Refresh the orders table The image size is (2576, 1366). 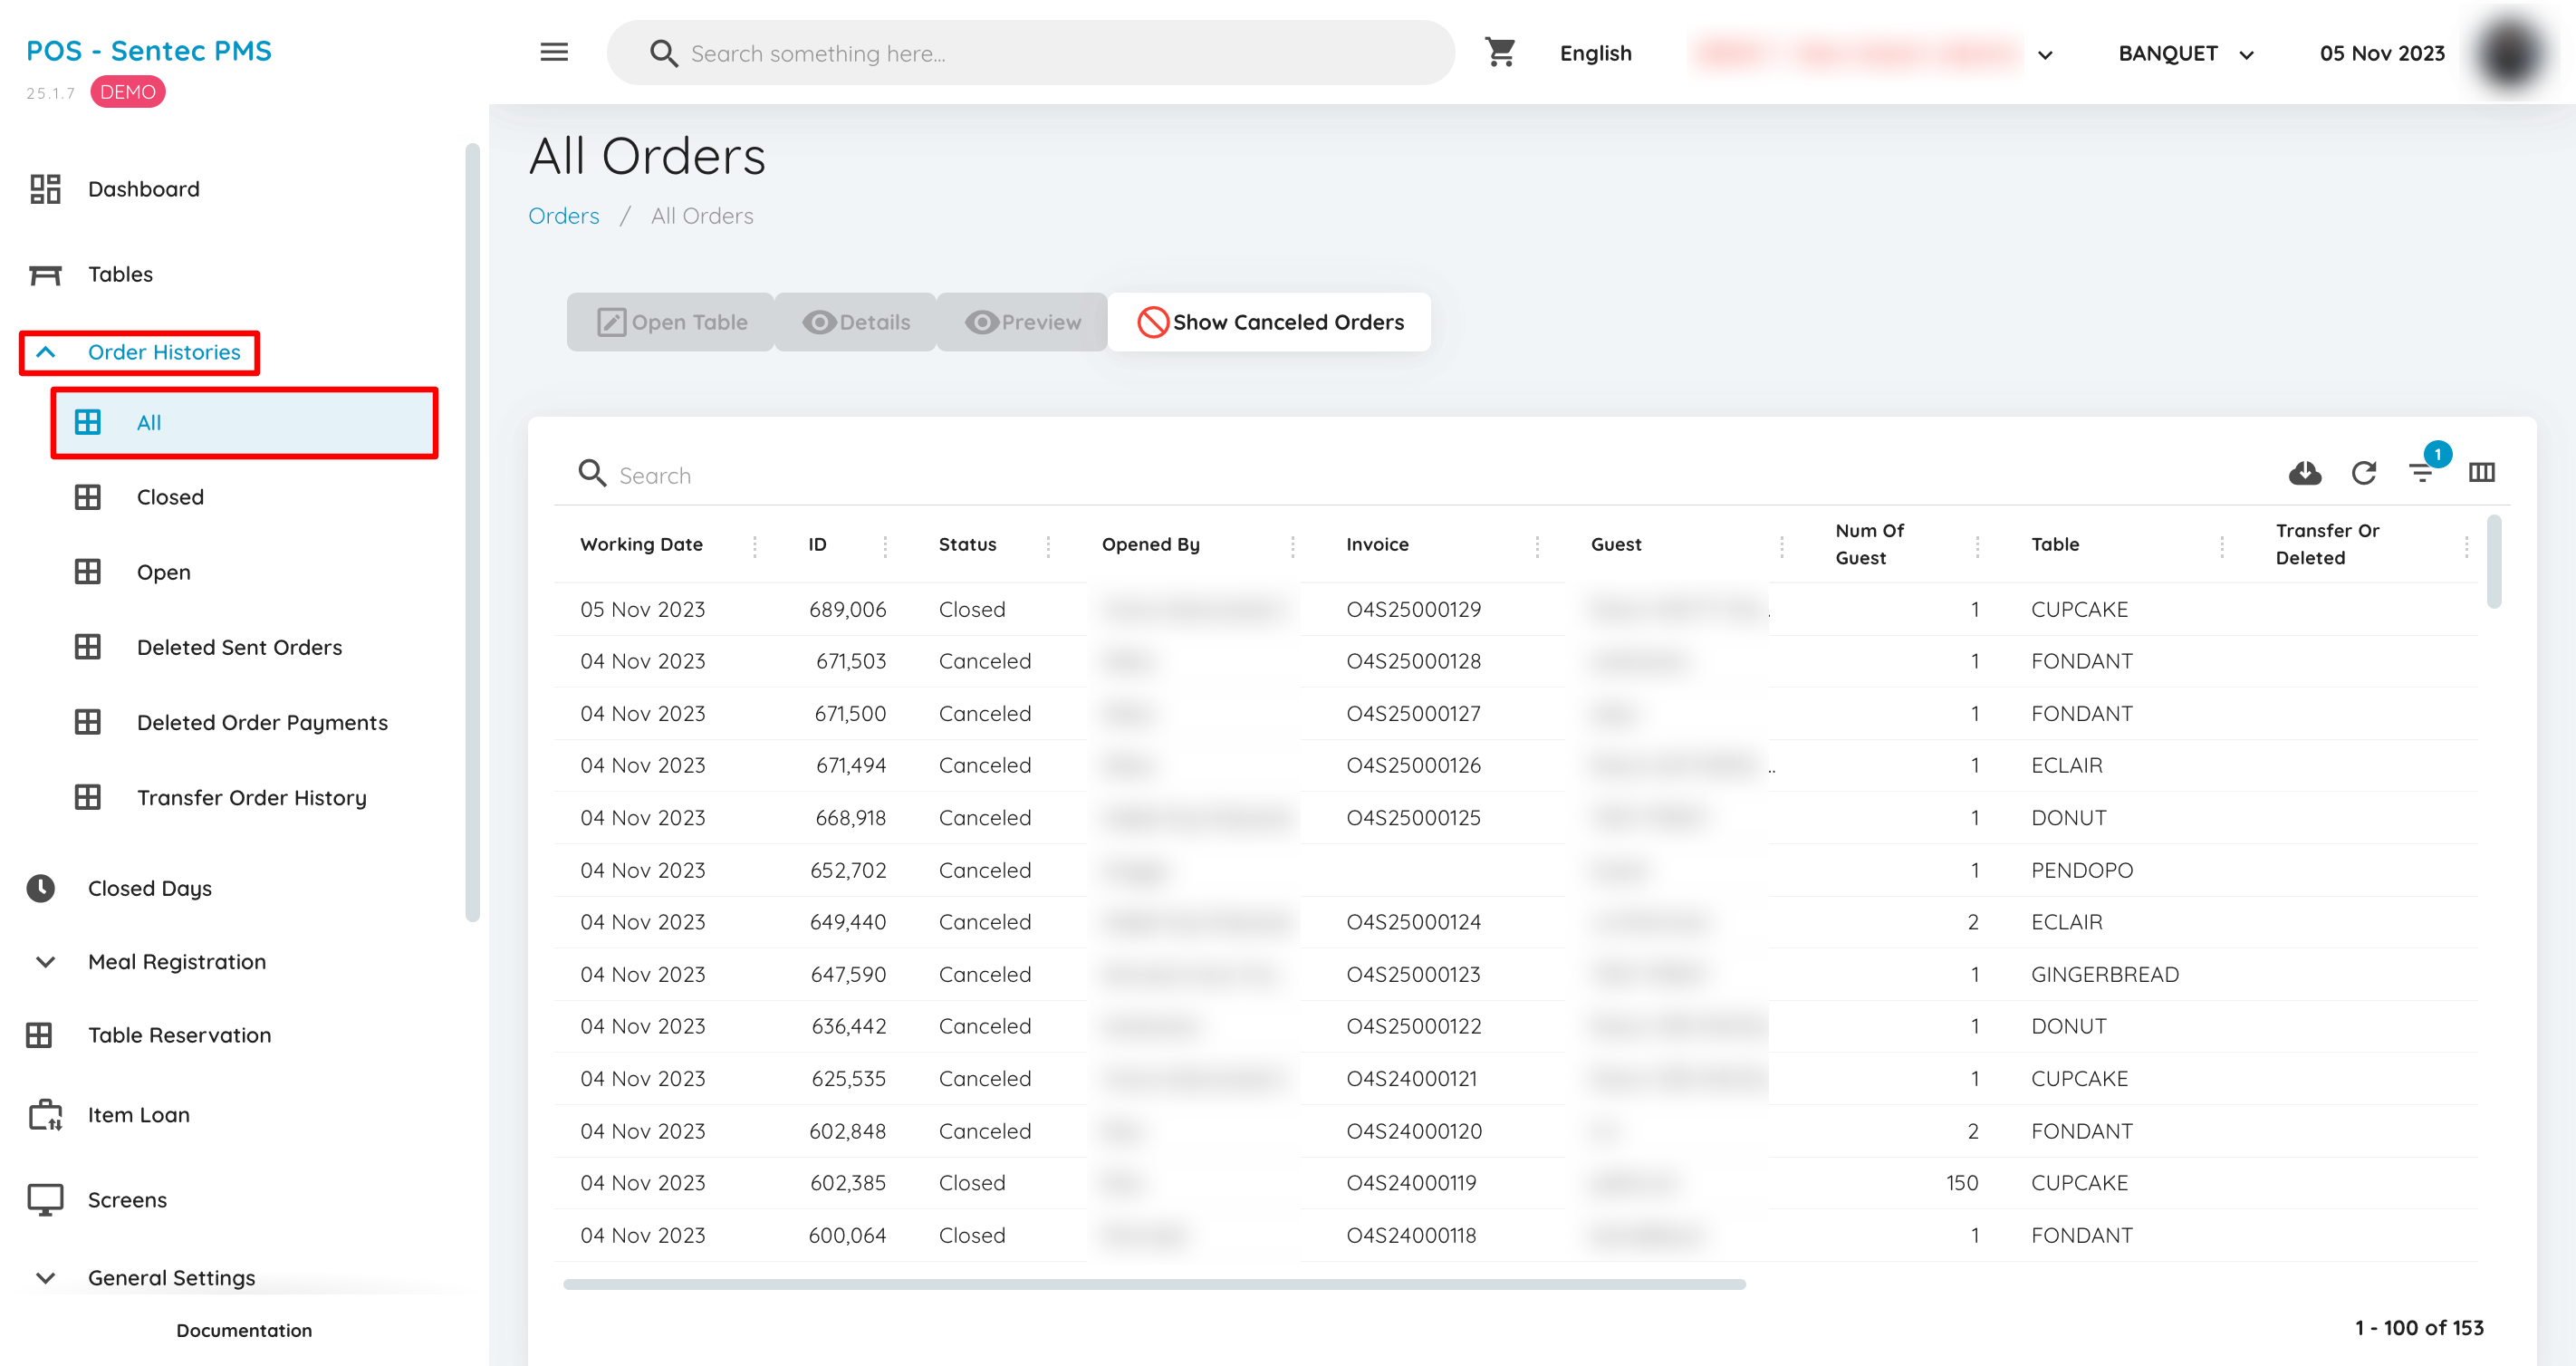click(x=2364, y=473)
